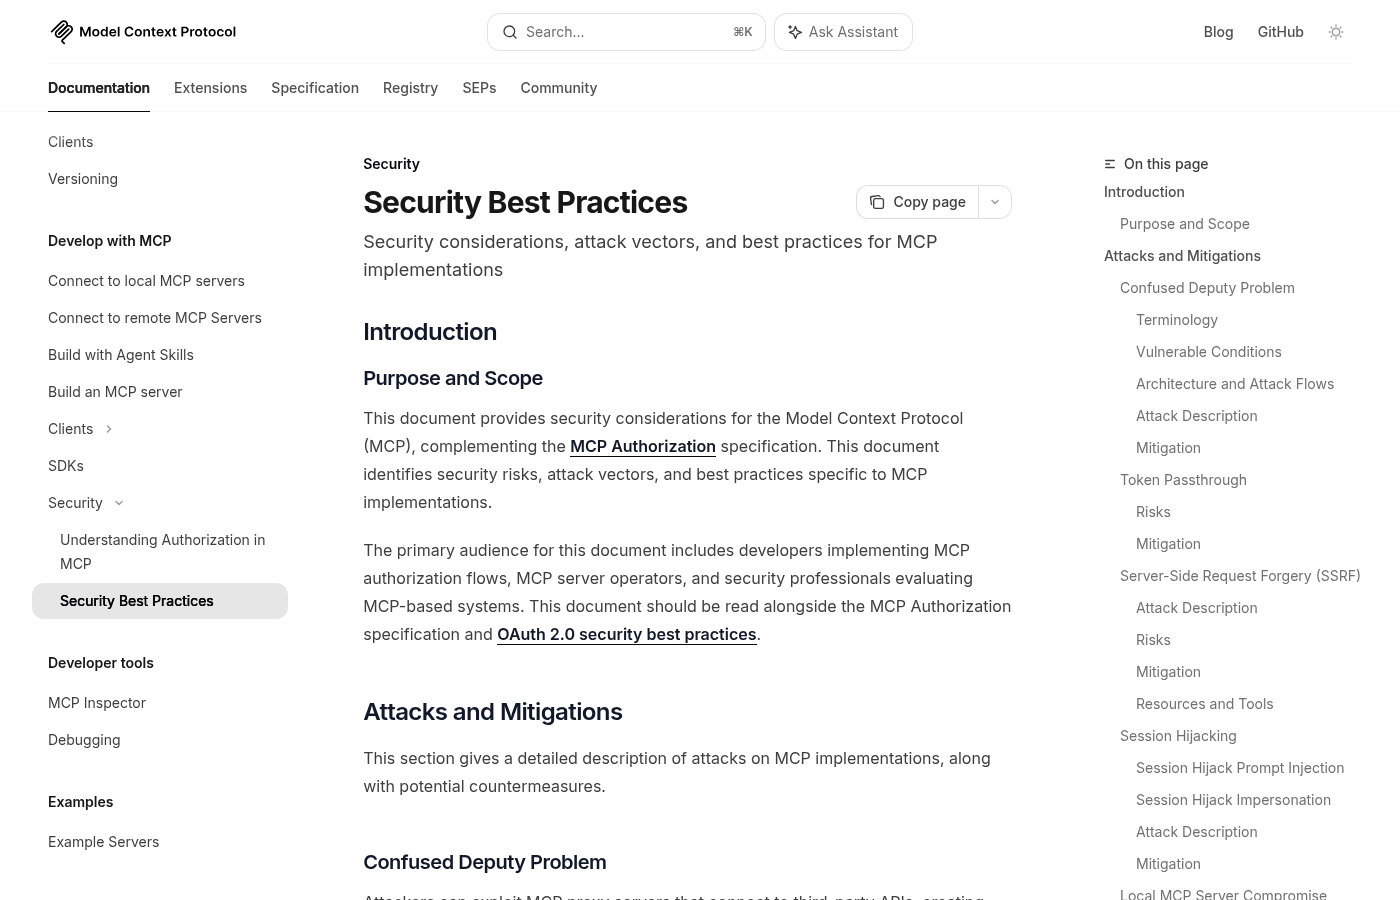Open the Copy page dropdown arrow

(995, 202)
